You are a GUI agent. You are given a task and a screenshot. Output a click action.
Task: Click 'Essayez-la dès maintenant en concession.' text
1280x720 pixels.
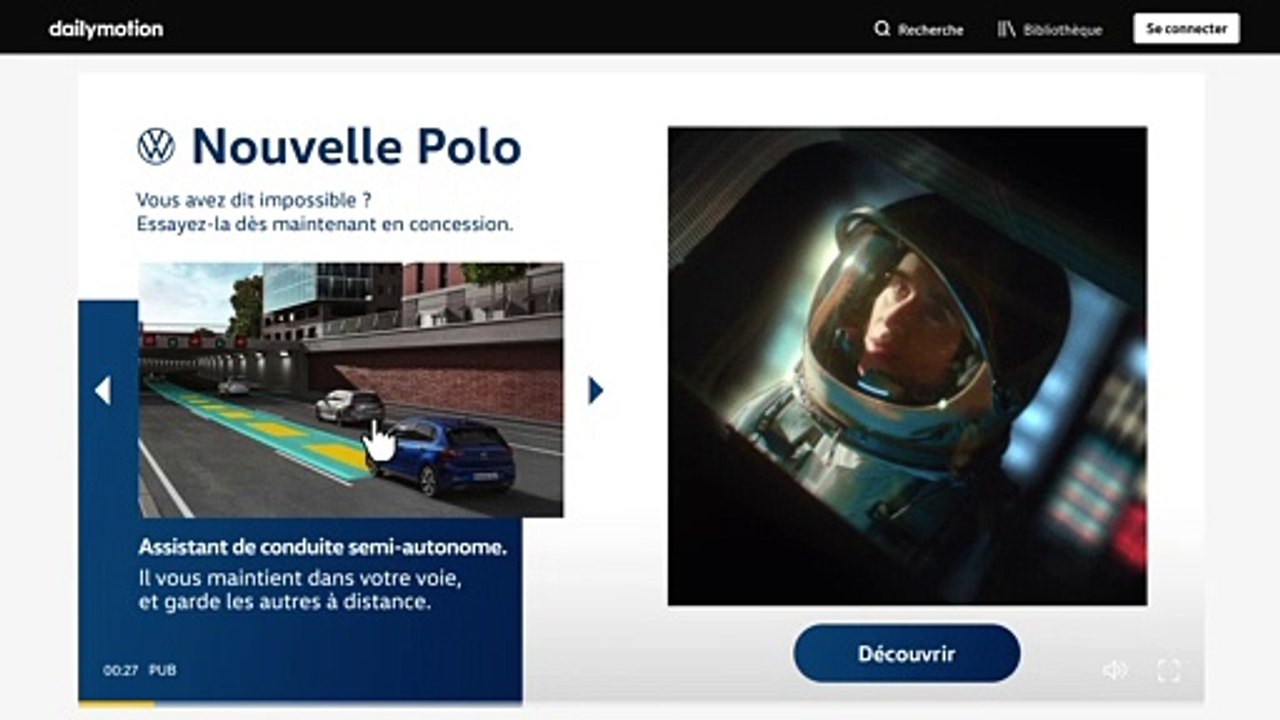tap(325, 225)
